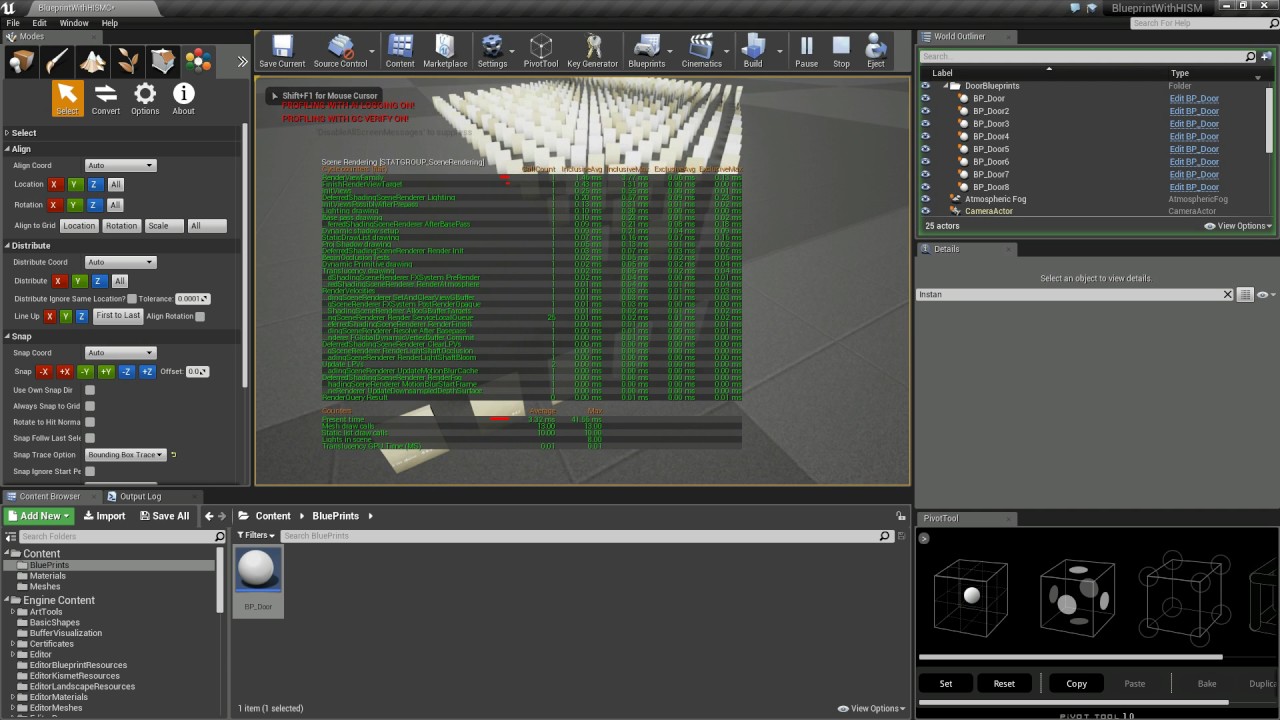
Task: Click the Reset button in PivotTool
Action: [1004, 684]
